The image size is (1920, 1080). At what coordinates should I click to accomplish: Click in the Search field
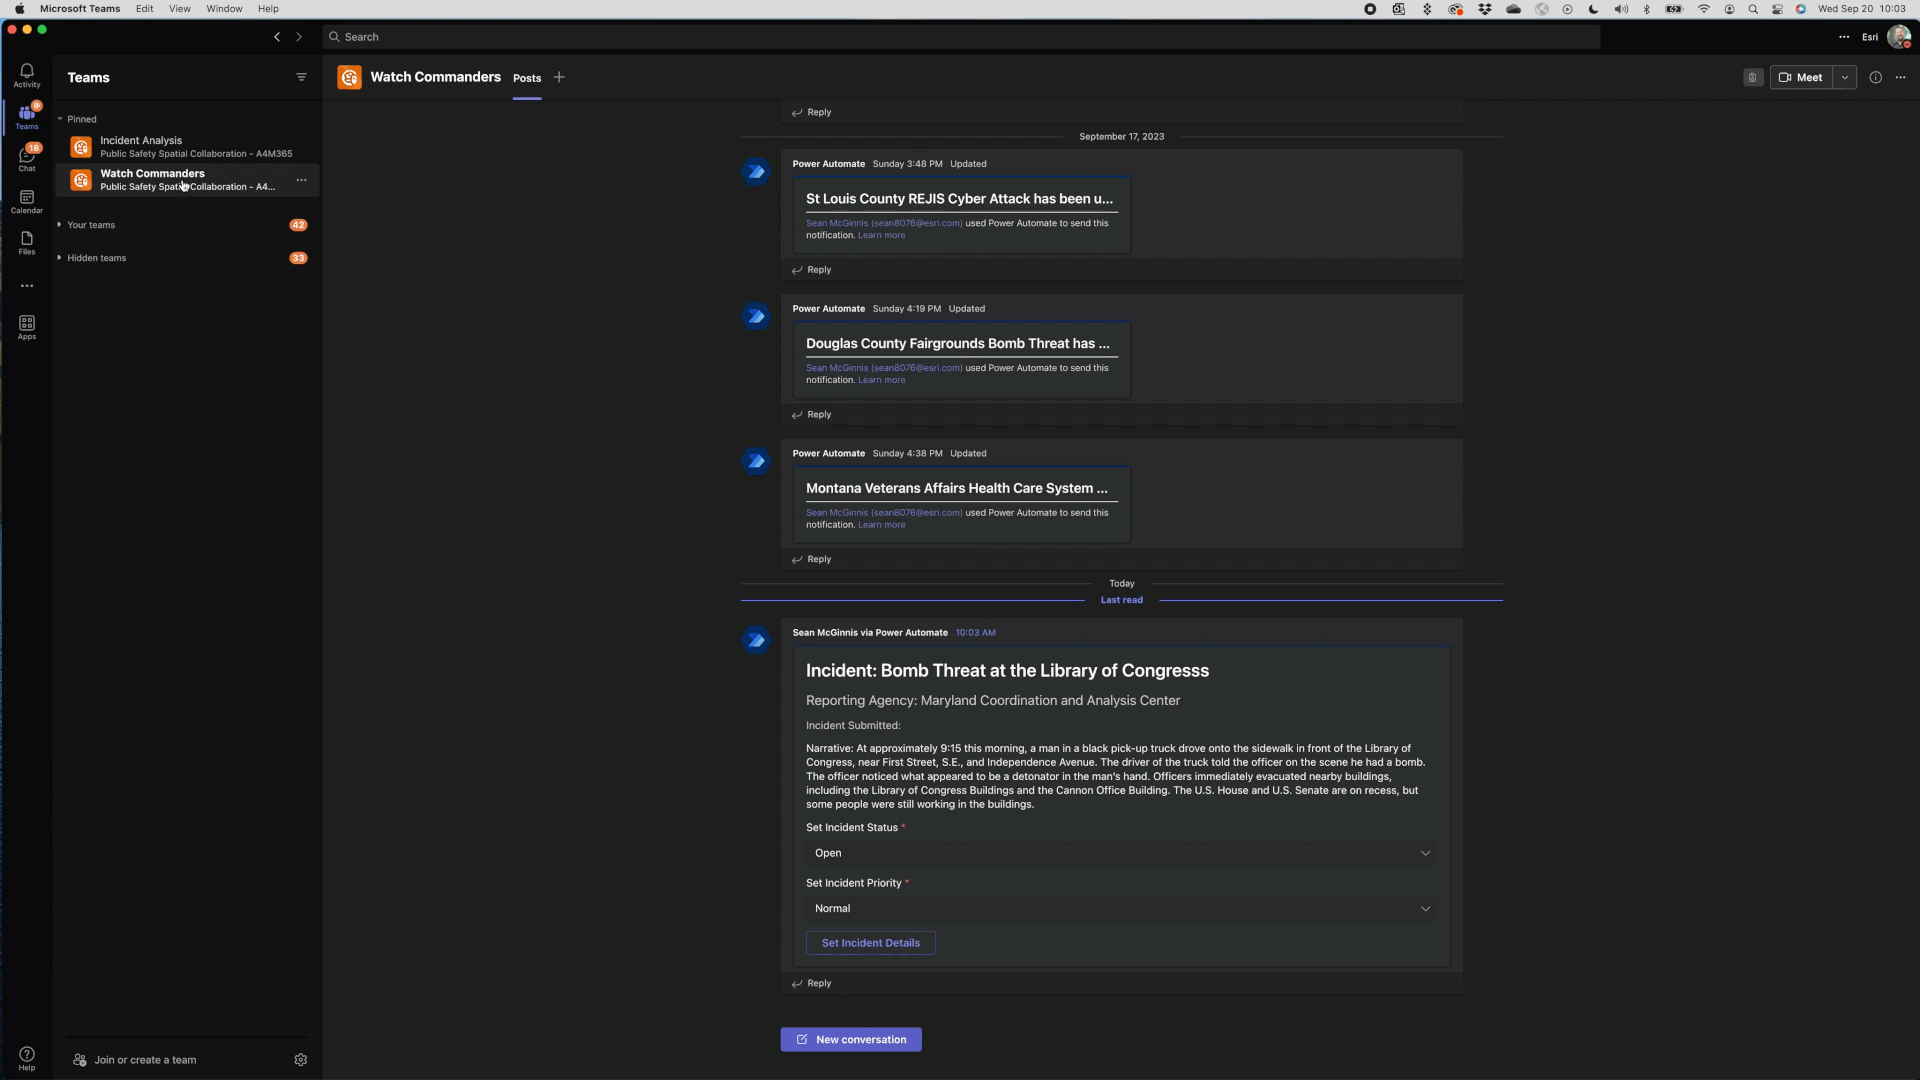(x=960, y=37)
